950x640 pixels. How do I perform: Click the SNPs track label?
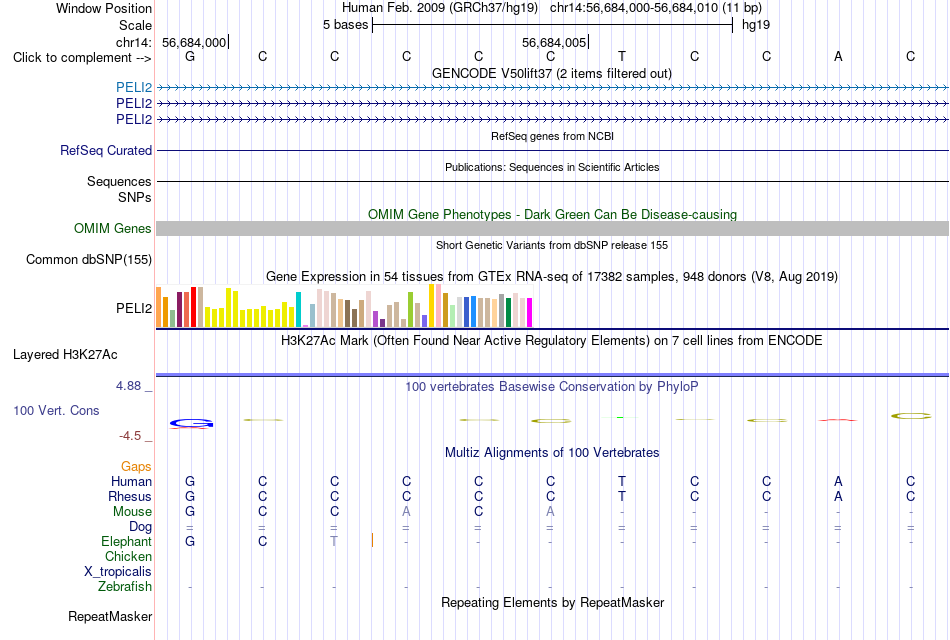pos(135,197)
